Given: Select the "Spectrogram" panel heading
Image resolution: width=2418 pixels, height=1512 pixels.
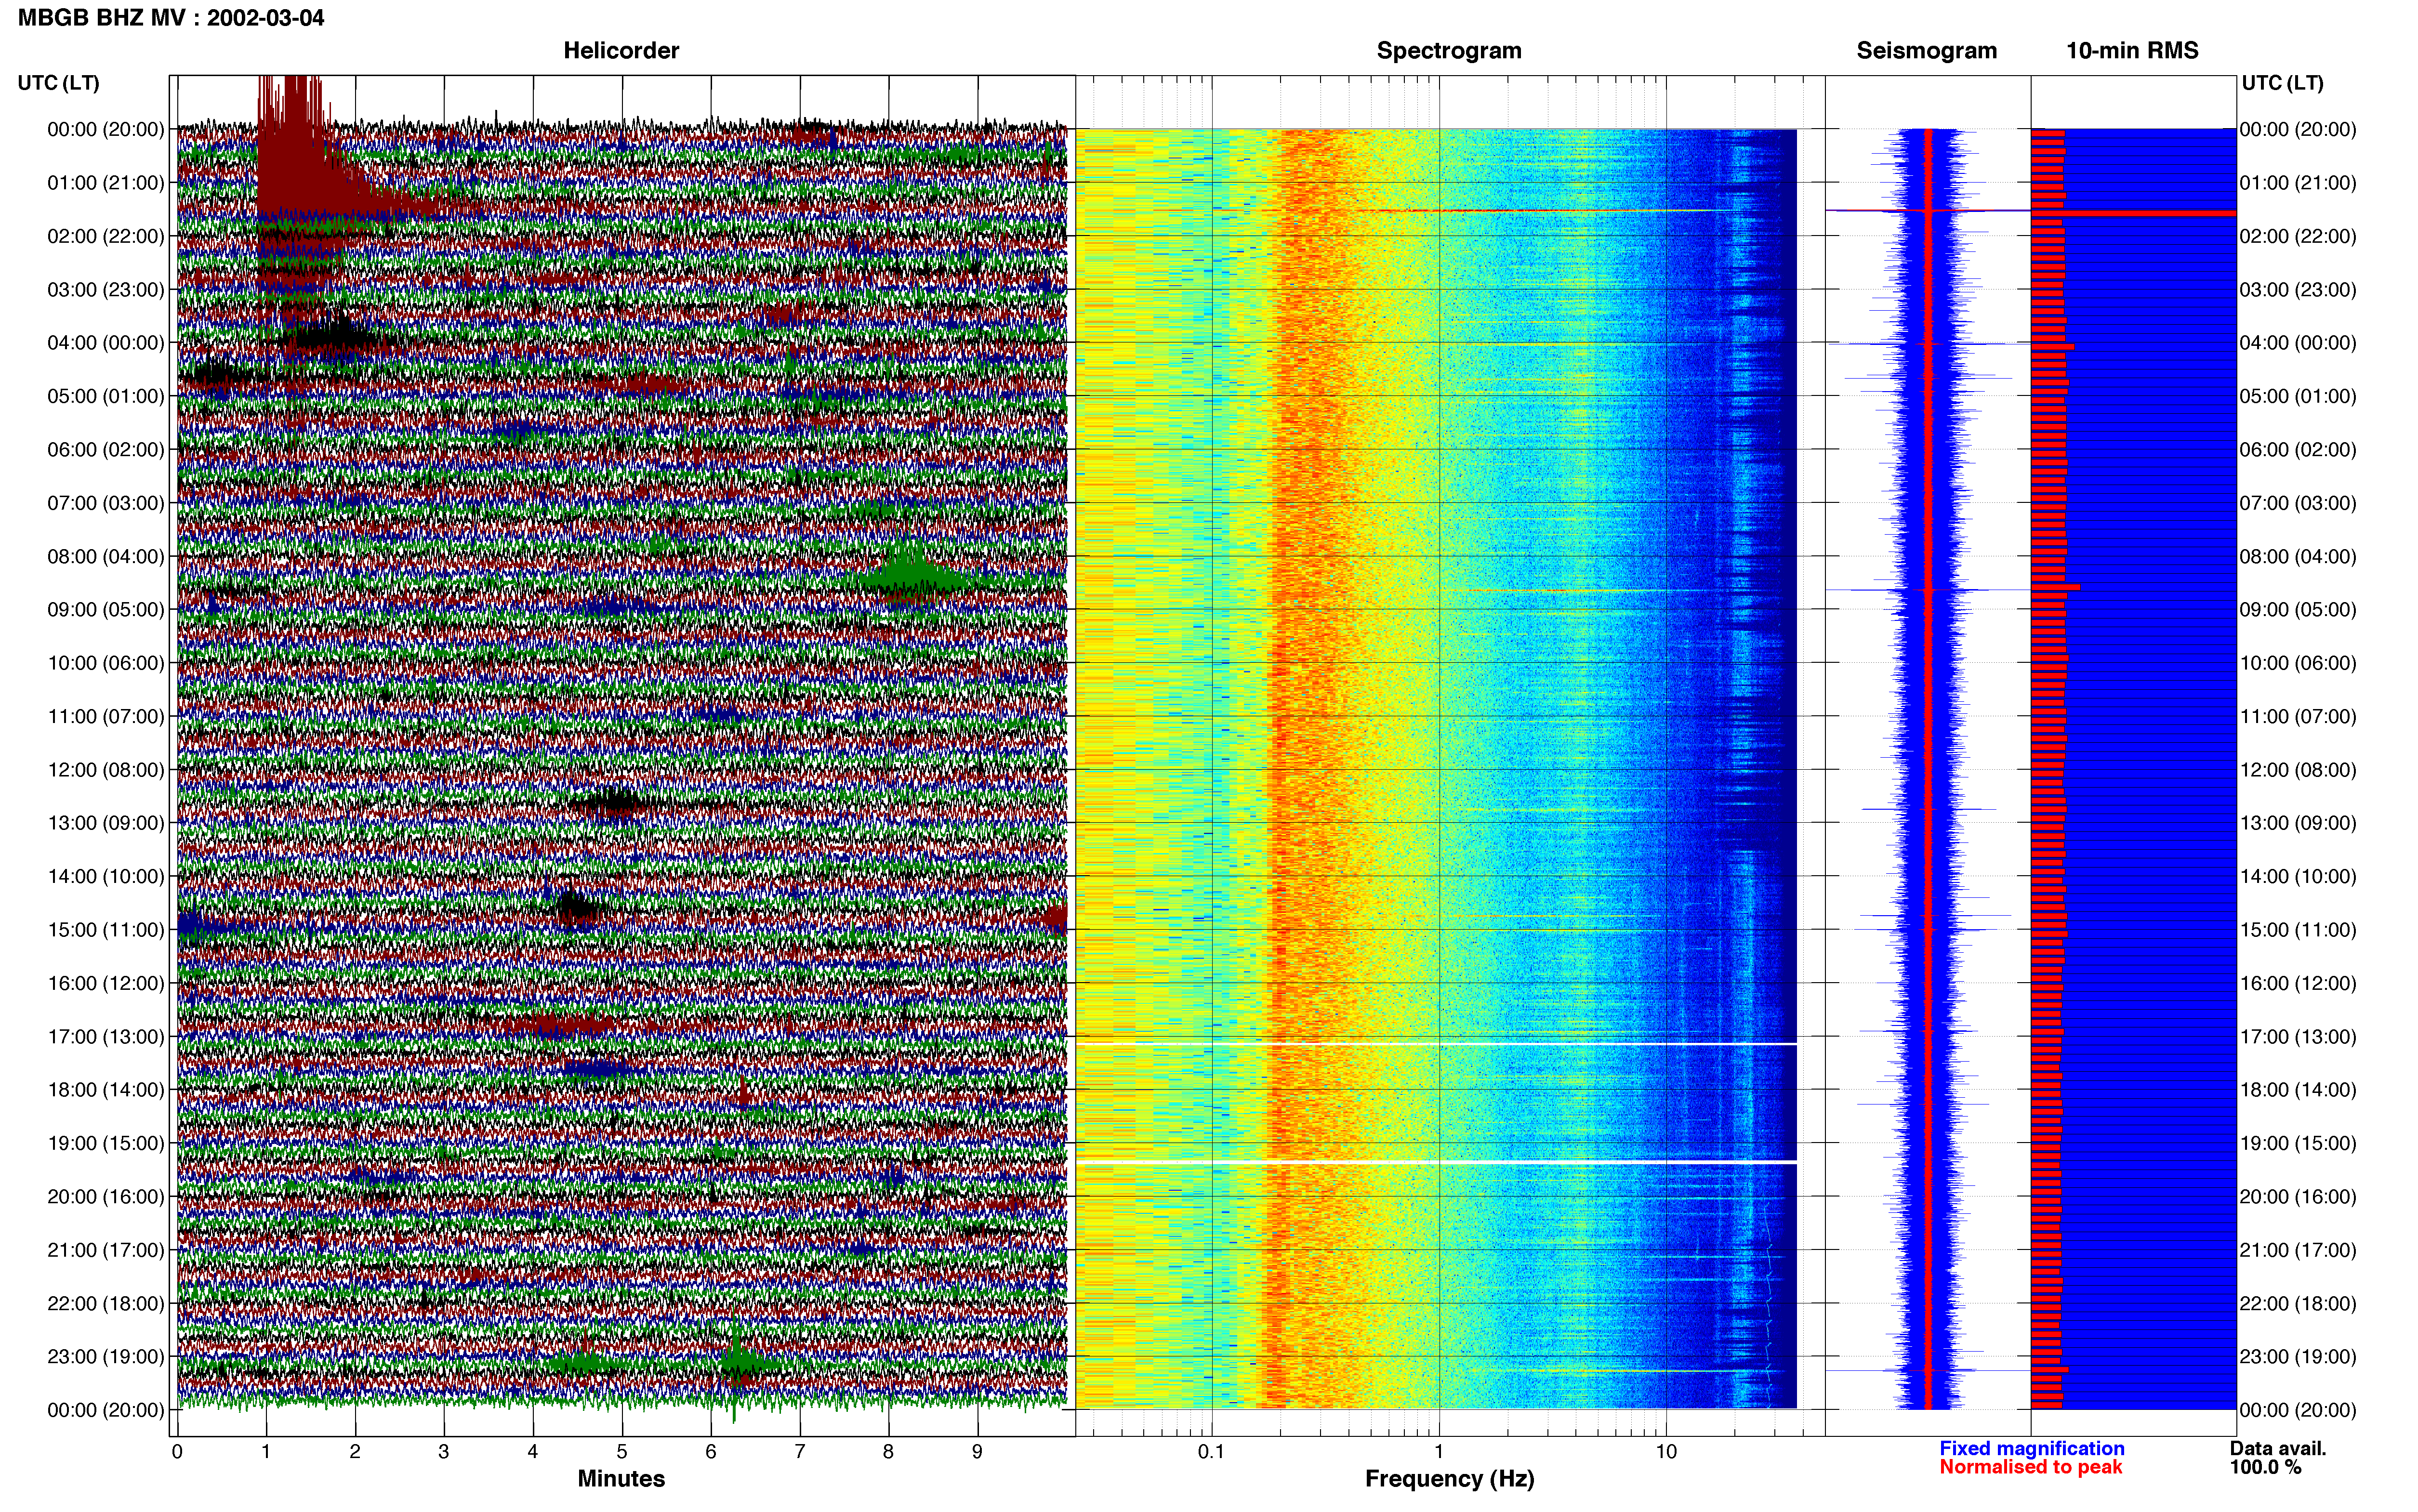Looking at the screenshot, I should point(1449,51).
